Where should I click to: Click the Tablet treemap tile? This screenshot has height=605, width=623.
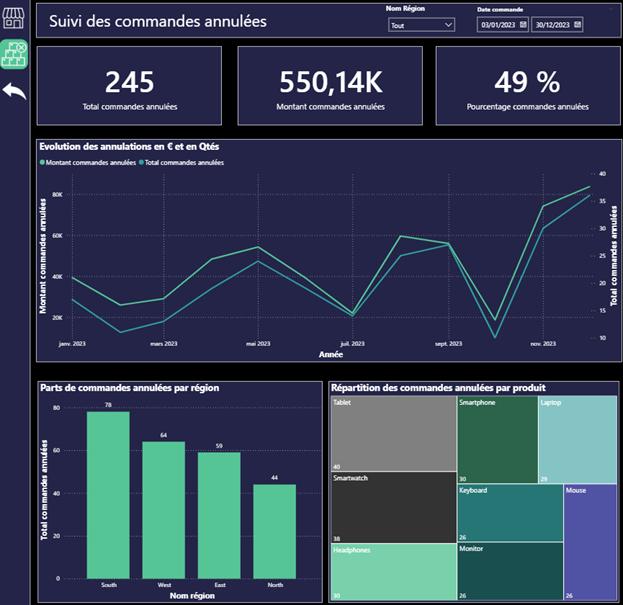pyautogui.click(x=392, y=433)
